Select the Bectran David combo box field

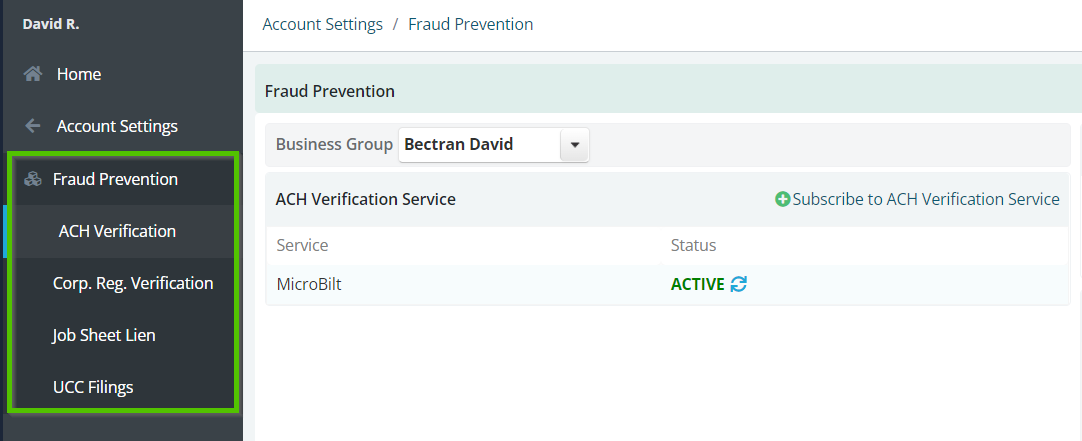pyautogui.click(x=493, y=145)
